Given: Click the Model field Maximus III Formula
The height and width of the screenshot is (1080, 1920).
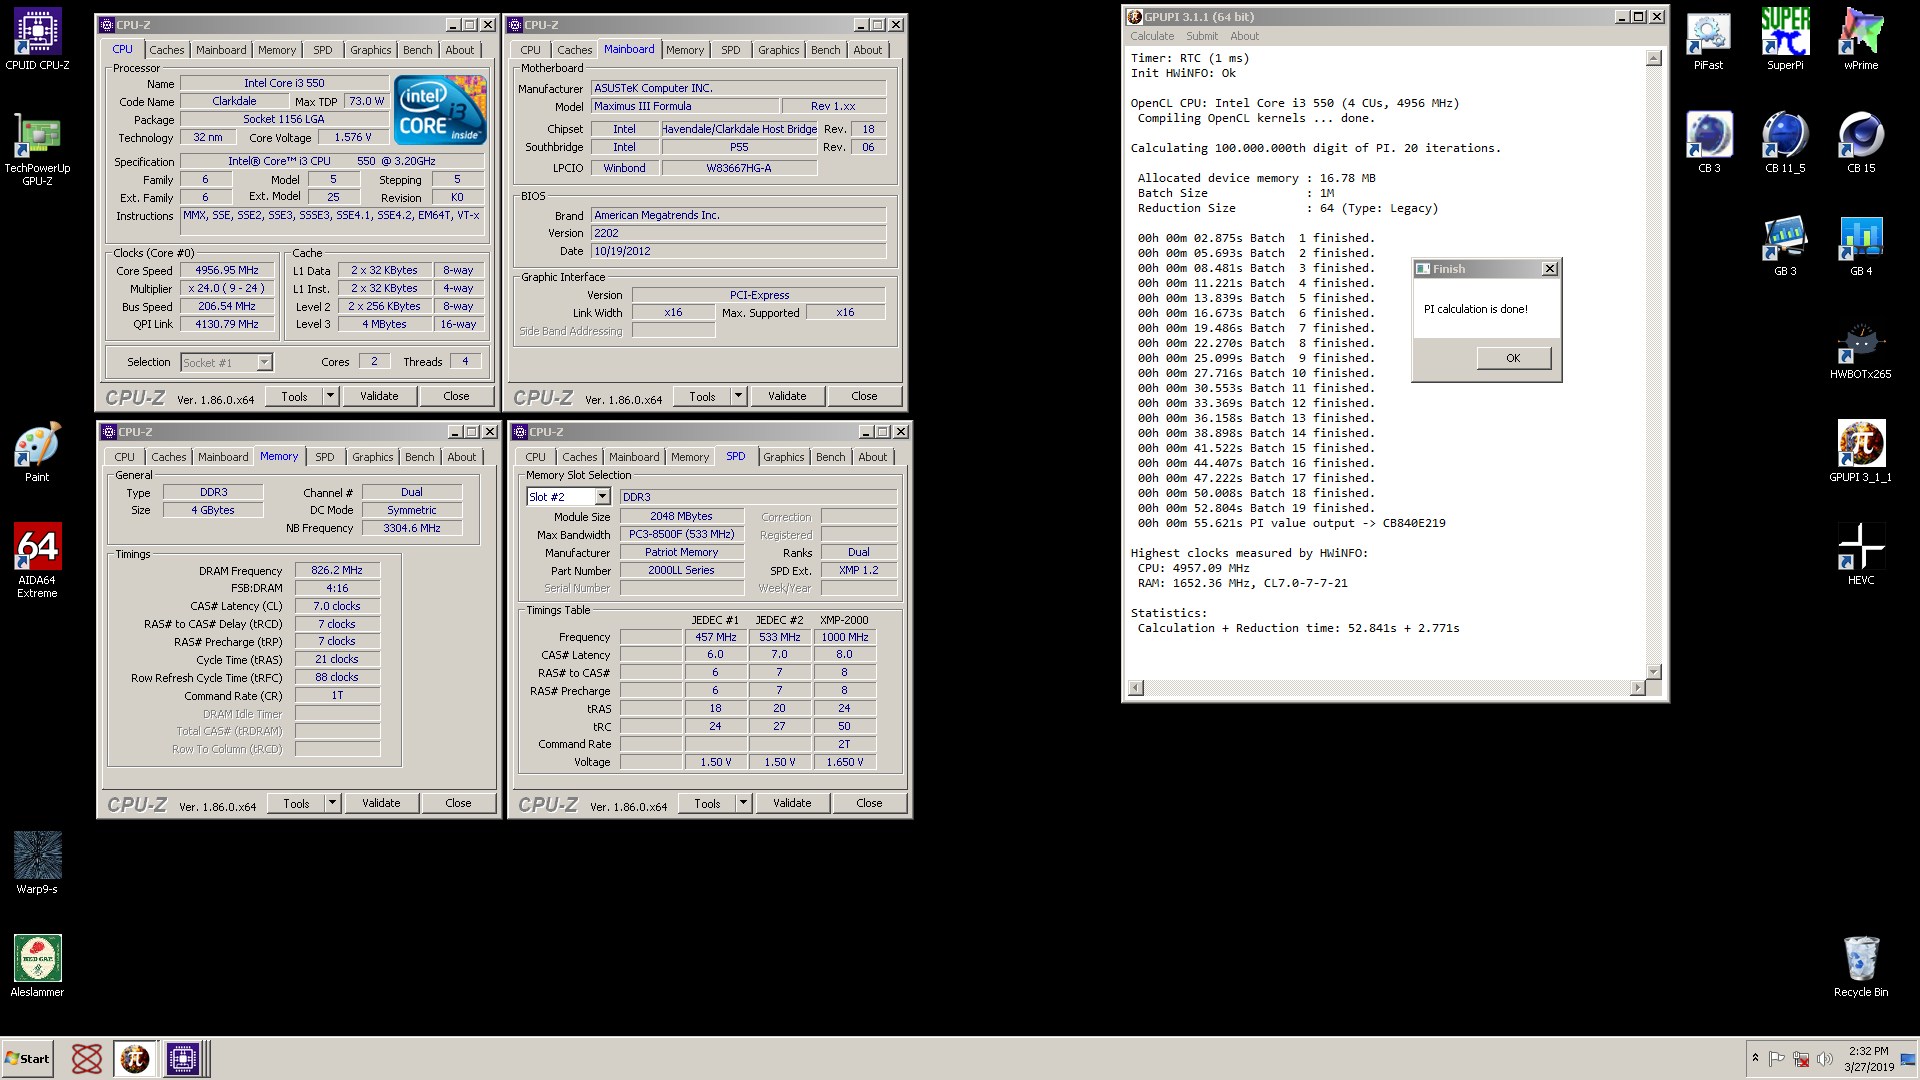Looking at the screenshot, I should 685,106.
